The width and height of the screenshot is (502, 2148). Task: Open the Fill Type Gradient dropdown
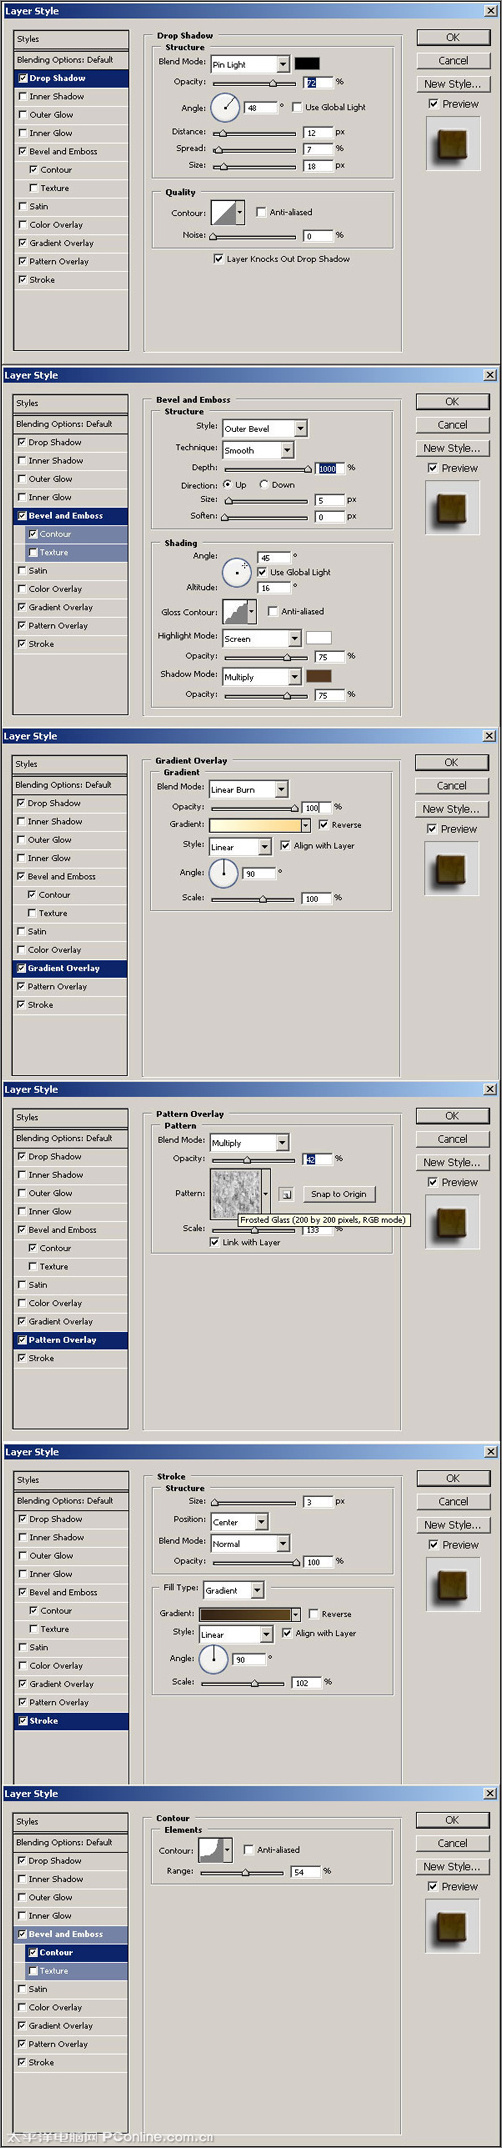point(234,1589)
